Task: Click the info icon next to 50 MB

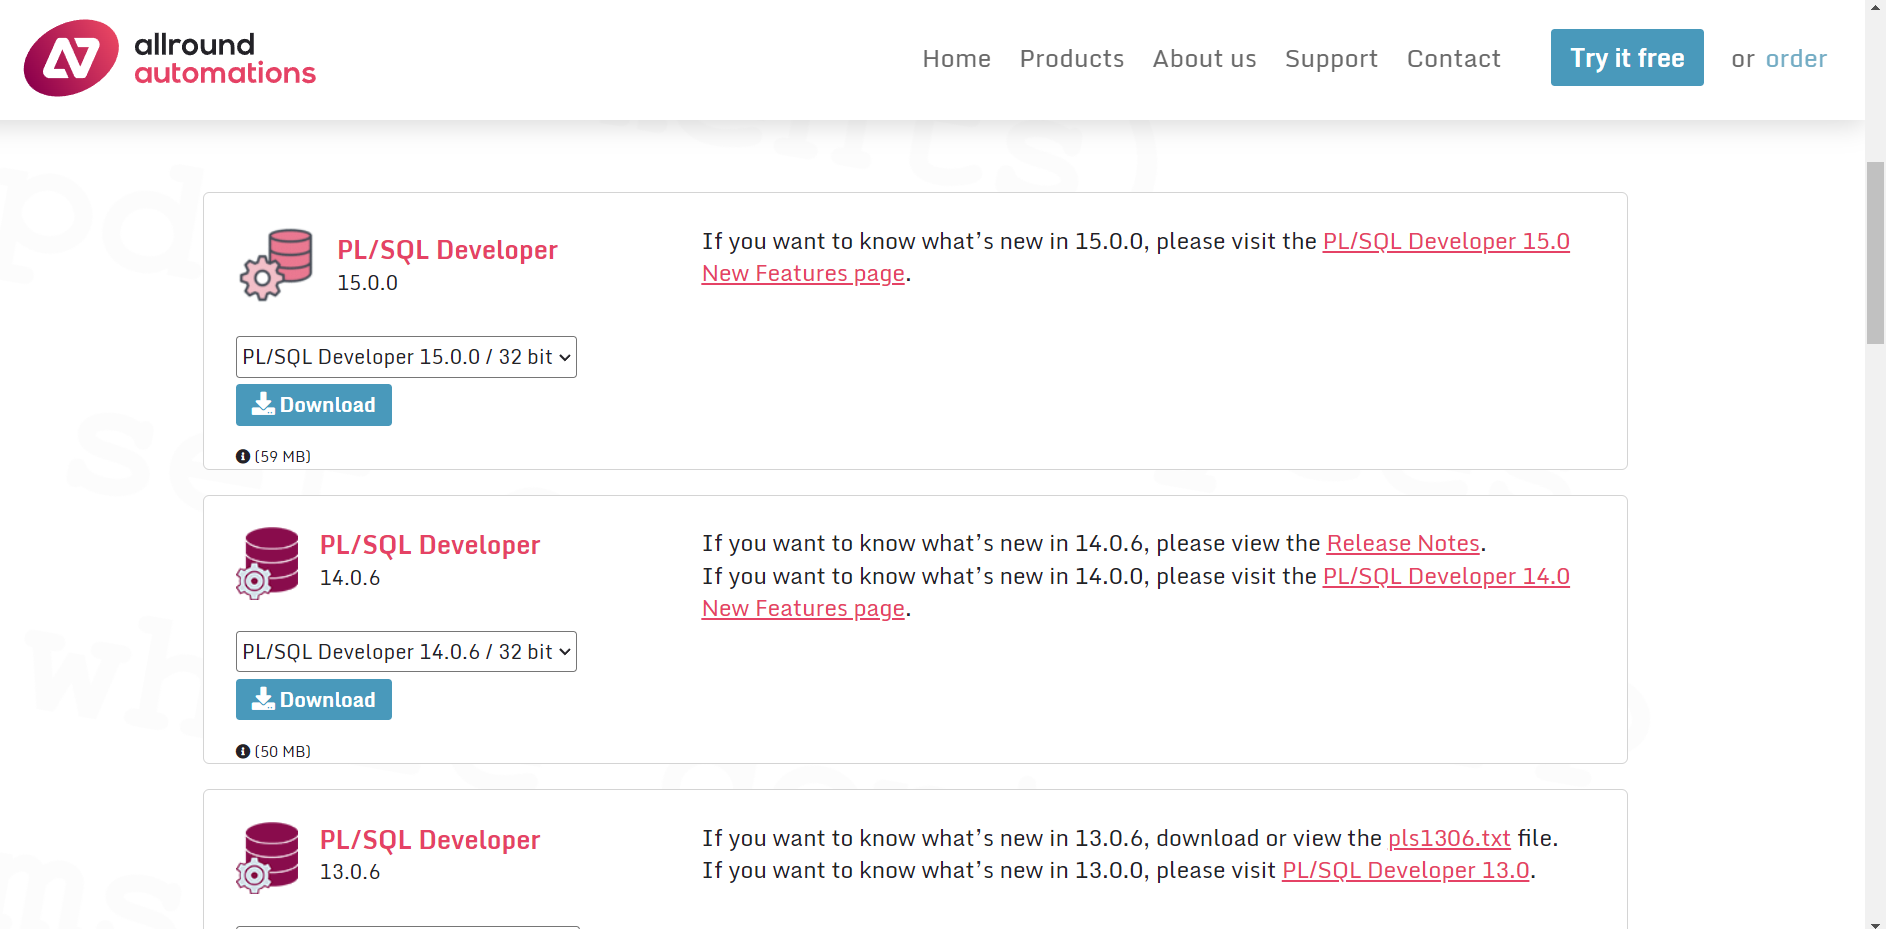Action: [x=243, y=751]
